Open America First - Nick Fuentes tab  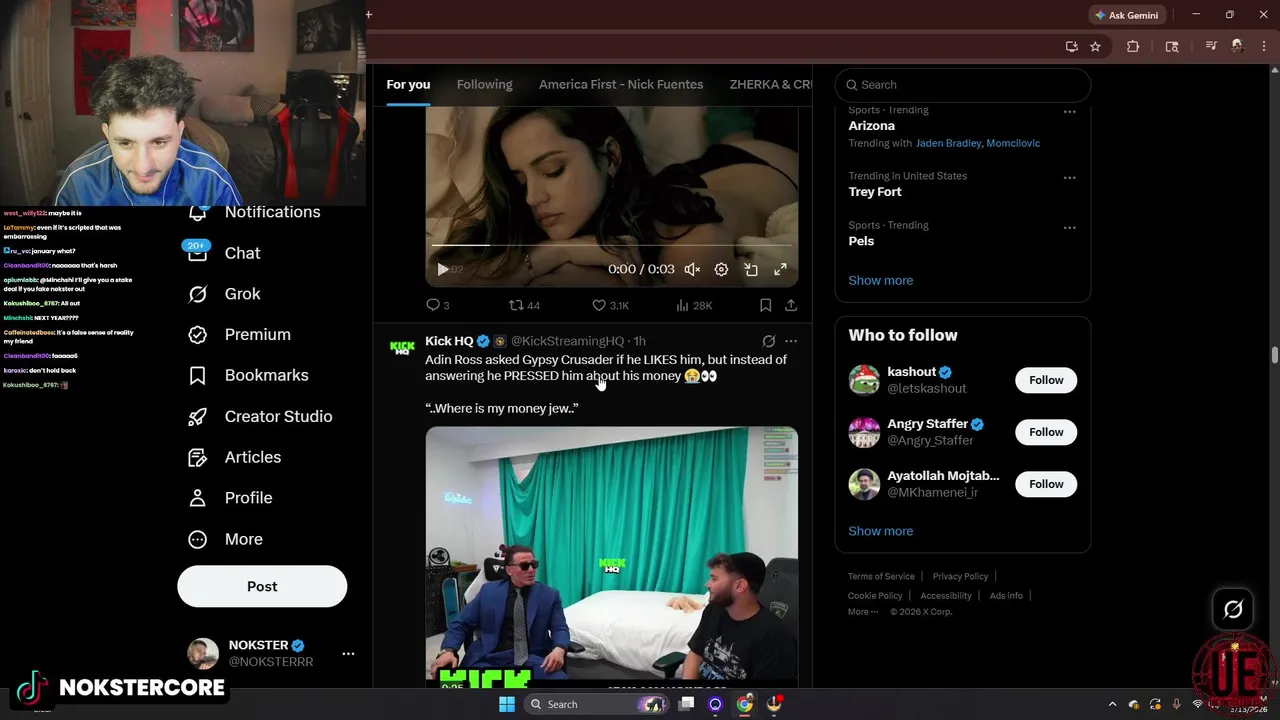click(x=621, y=84)
